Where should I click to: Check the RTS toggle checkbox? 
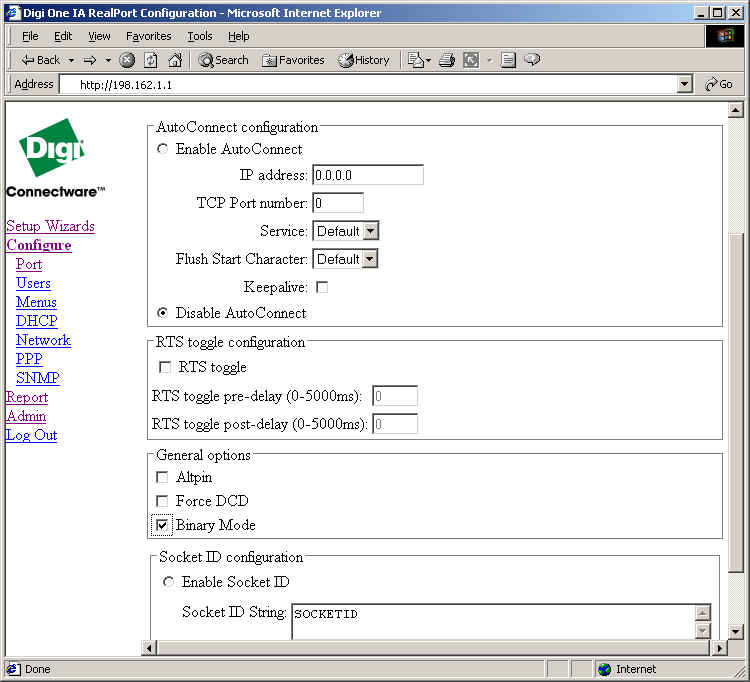(x=165, y=368)
